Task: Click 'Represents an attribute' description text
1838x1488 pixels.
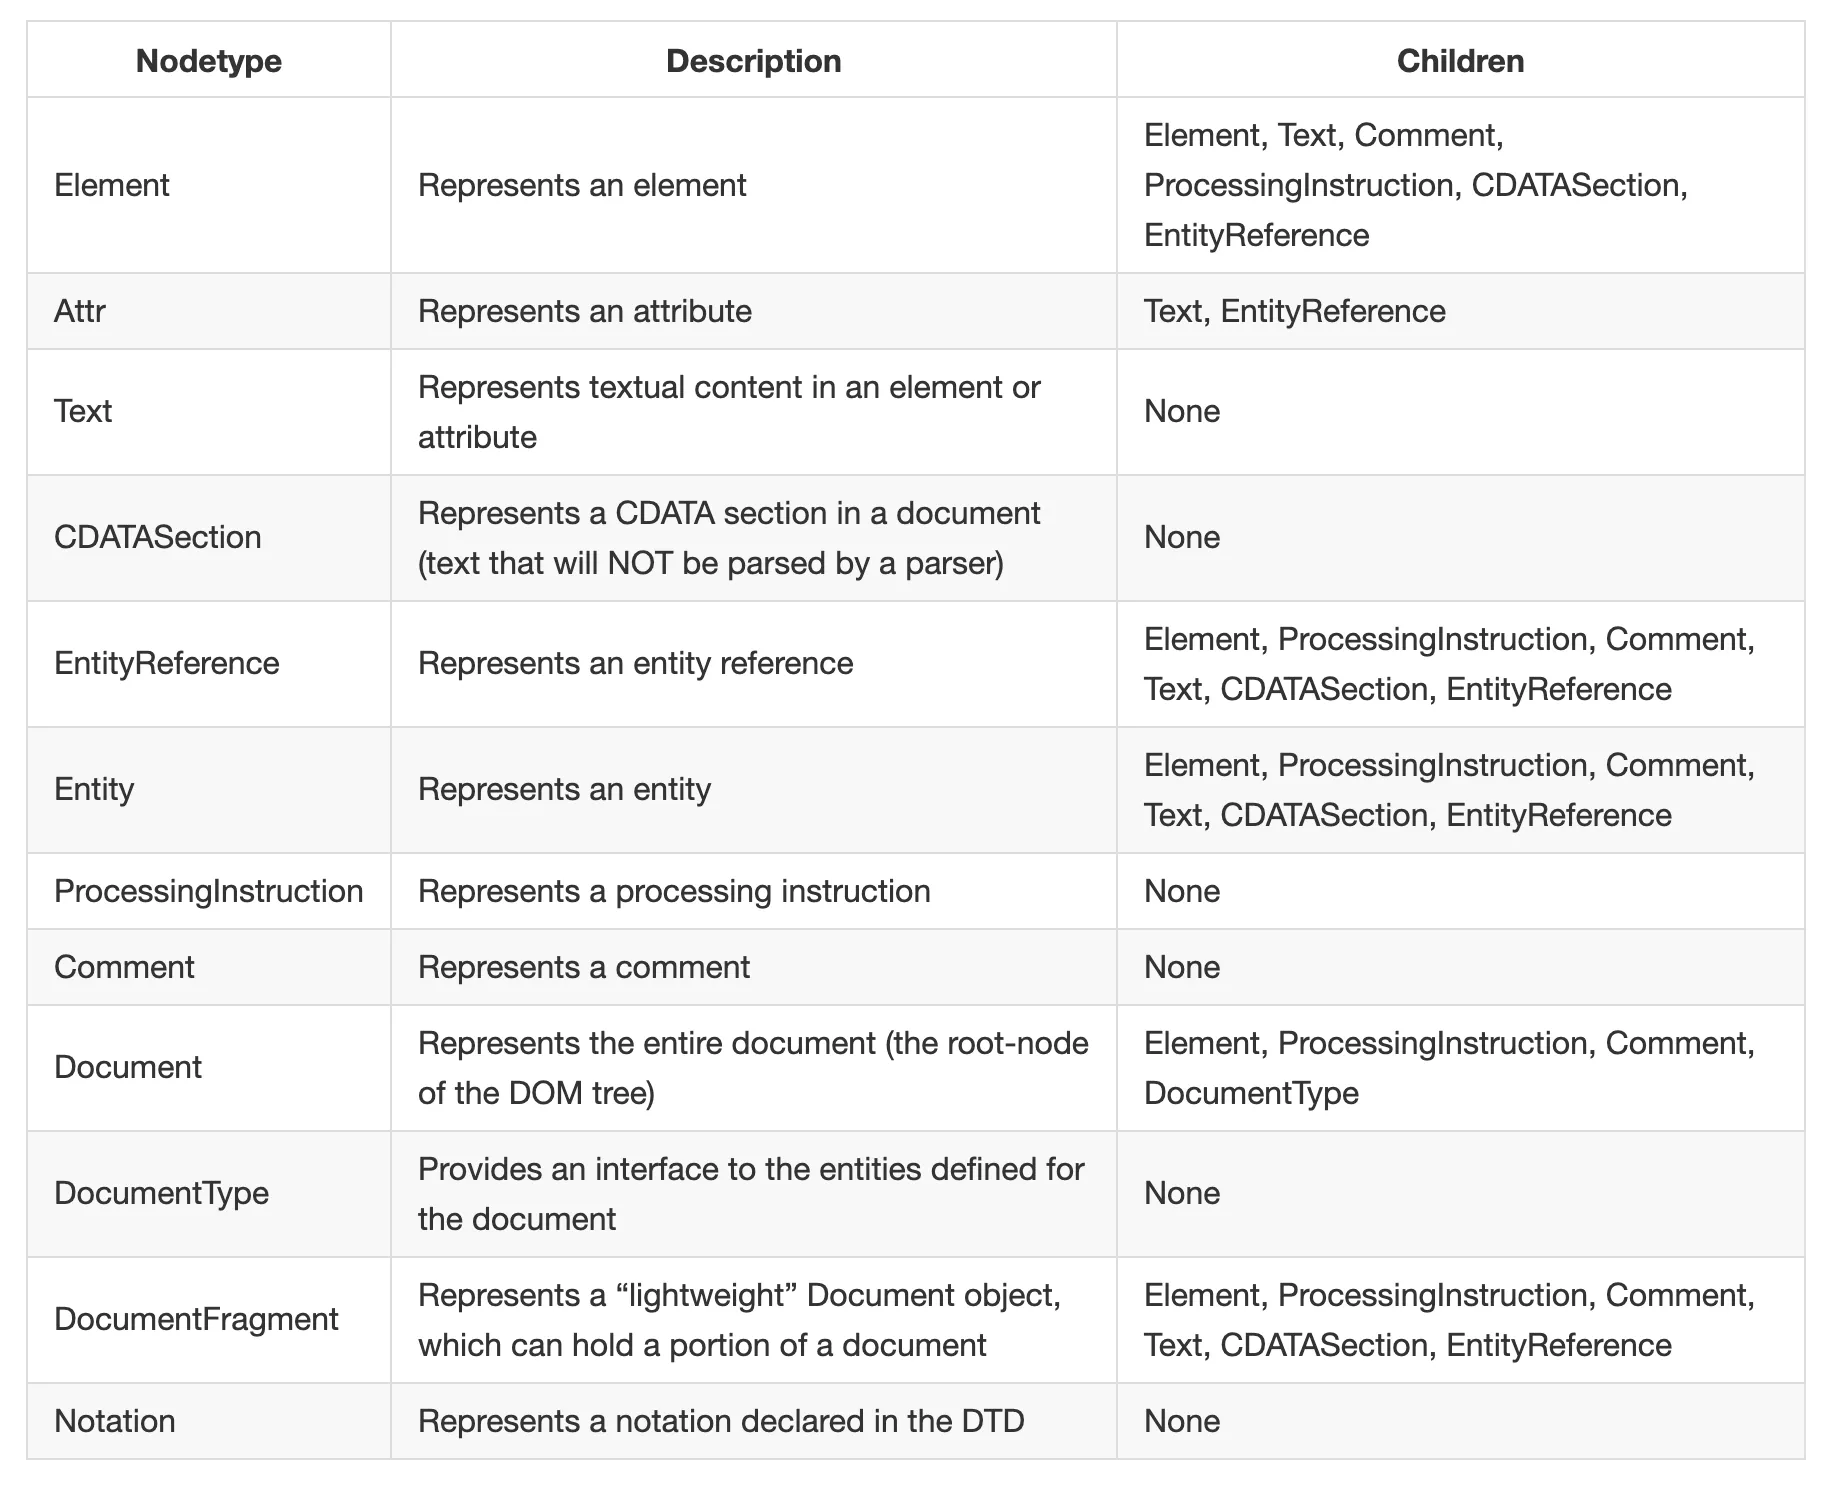Action: (x=585, y=311)
